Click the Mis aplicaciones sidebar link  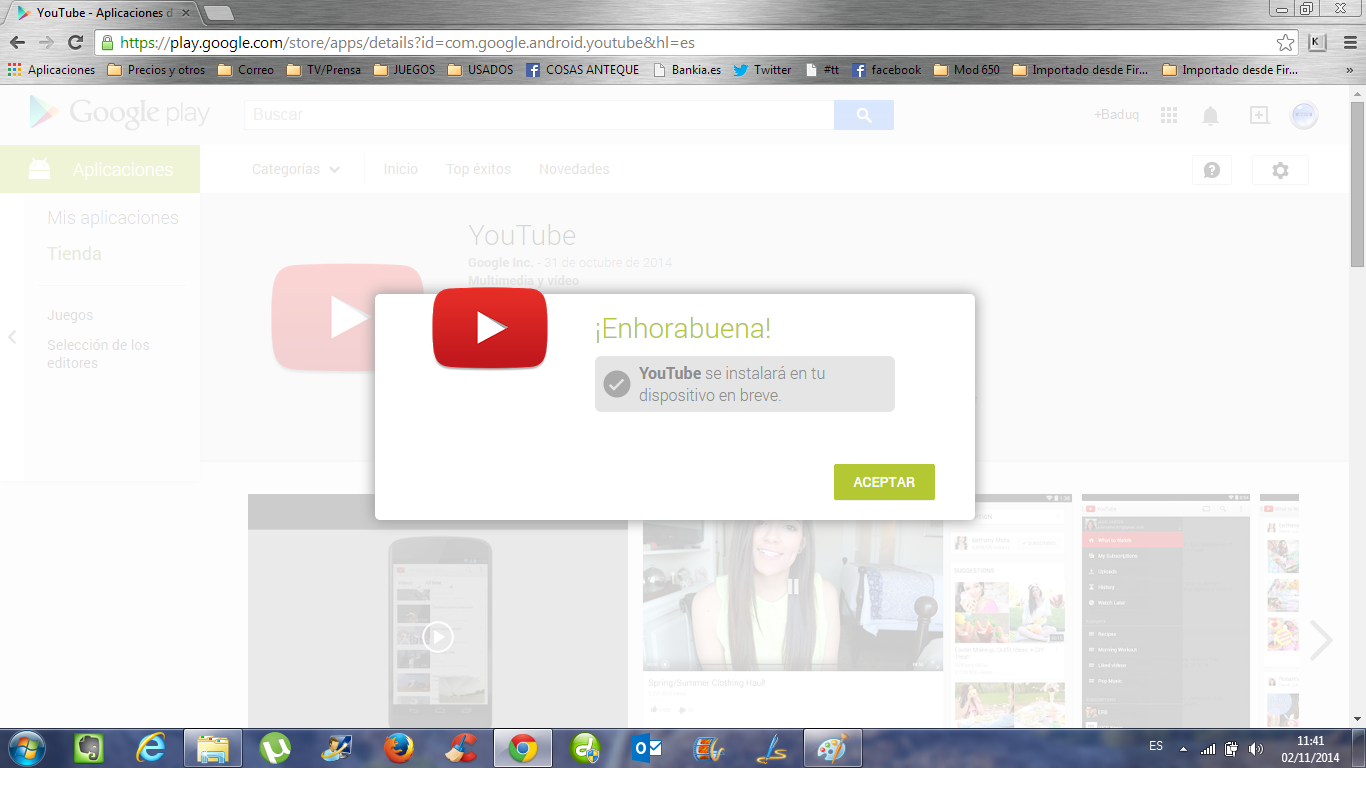[x=112, y=218]
